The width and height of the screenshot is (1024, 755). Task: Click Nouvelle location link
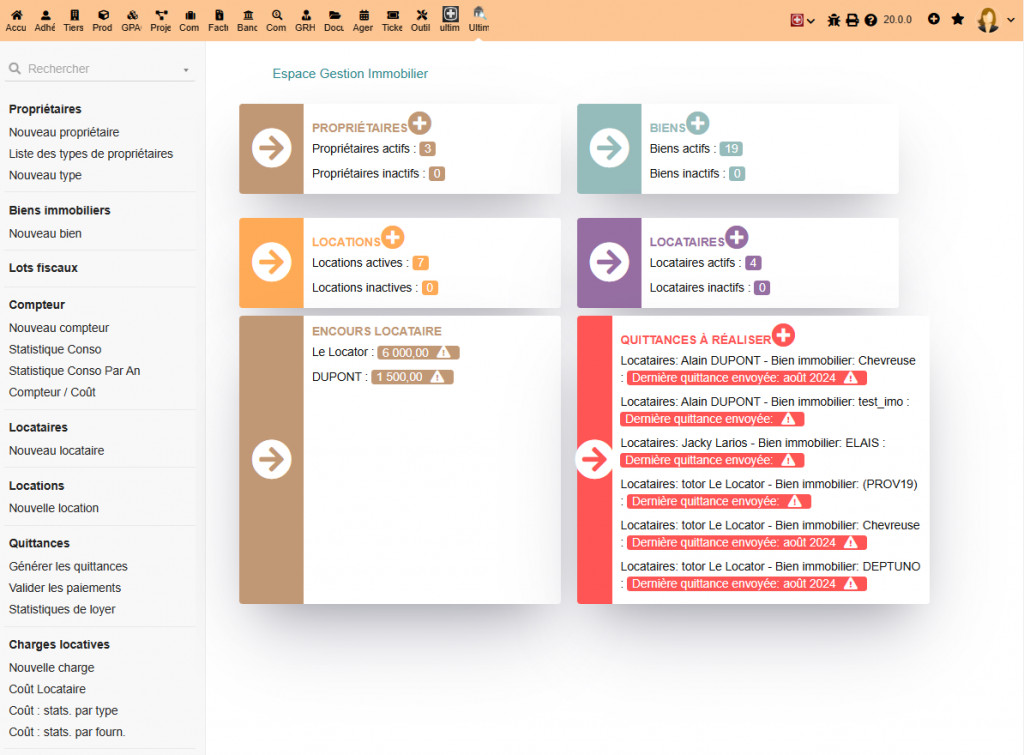54,507
